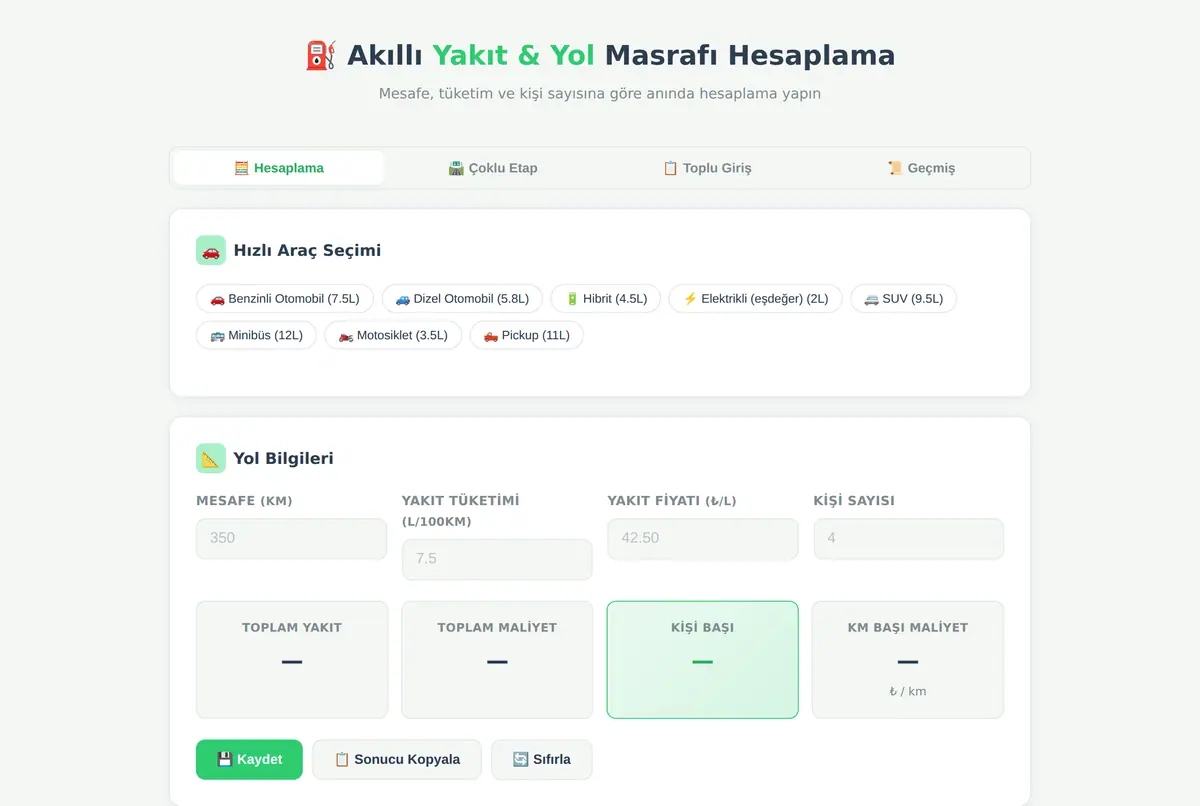Pick the Hibrit (4.5L) vehicle chip
The image size is (1200, 806).
[606, 299]
